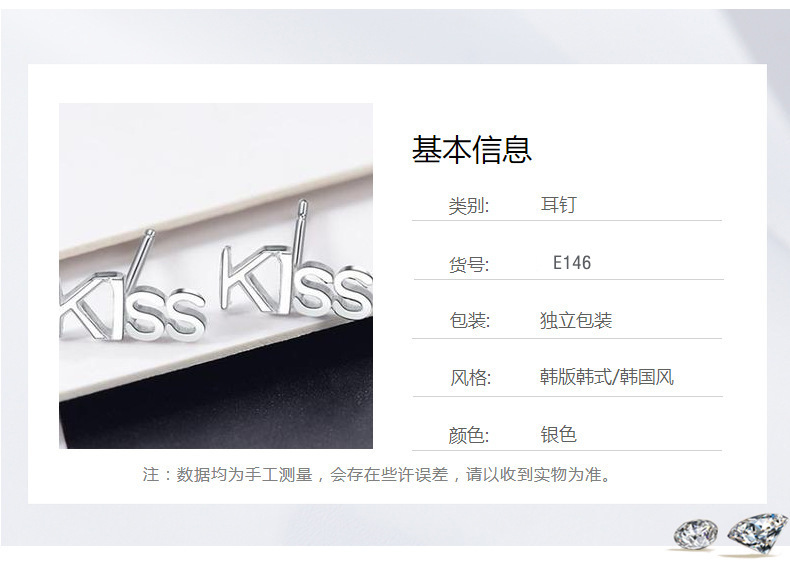
Task: Select the 风格 label
Action: click(x=470, y=377)
